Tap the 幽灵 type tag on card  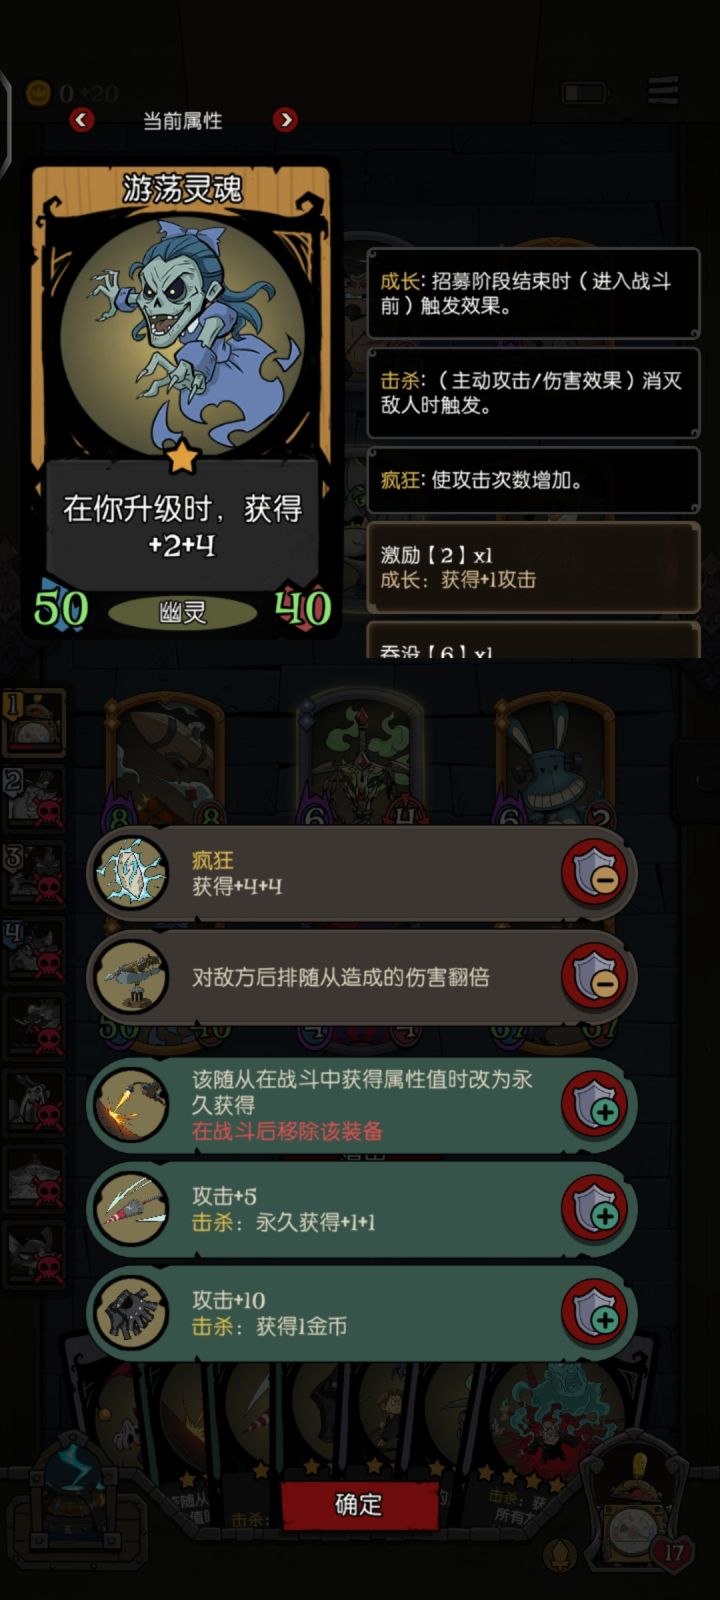pyautogui.click(x=182, y=612)
